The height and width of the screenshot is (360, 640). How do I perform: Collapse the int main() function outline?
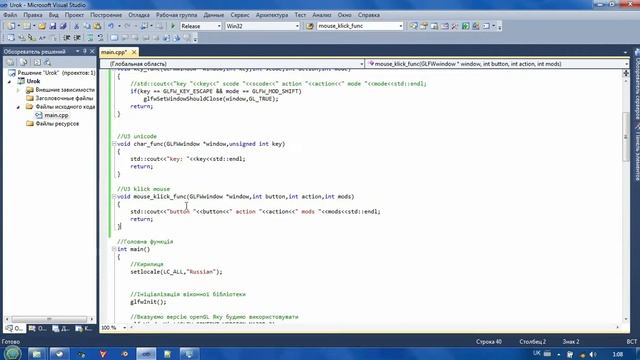click(114, 249)
